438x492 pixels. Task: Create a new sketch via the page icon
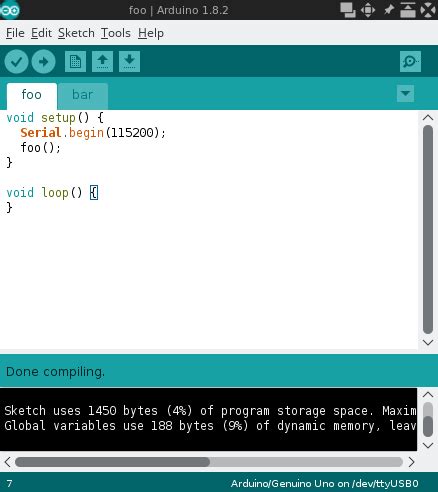click(x=75, y=62)
